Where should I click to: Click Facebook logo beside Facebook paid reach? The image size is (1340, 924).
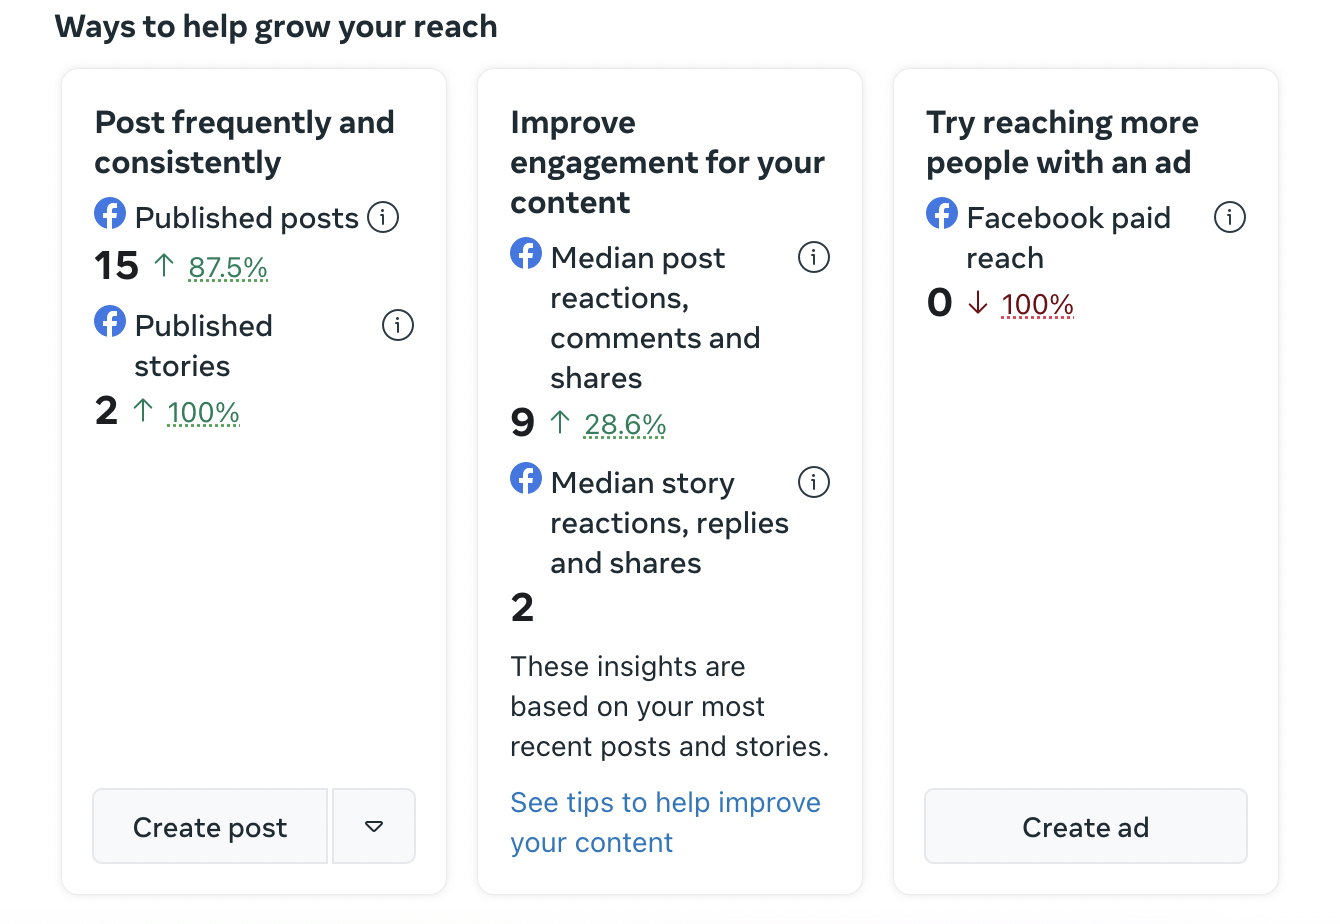click(x=942, y=214)
